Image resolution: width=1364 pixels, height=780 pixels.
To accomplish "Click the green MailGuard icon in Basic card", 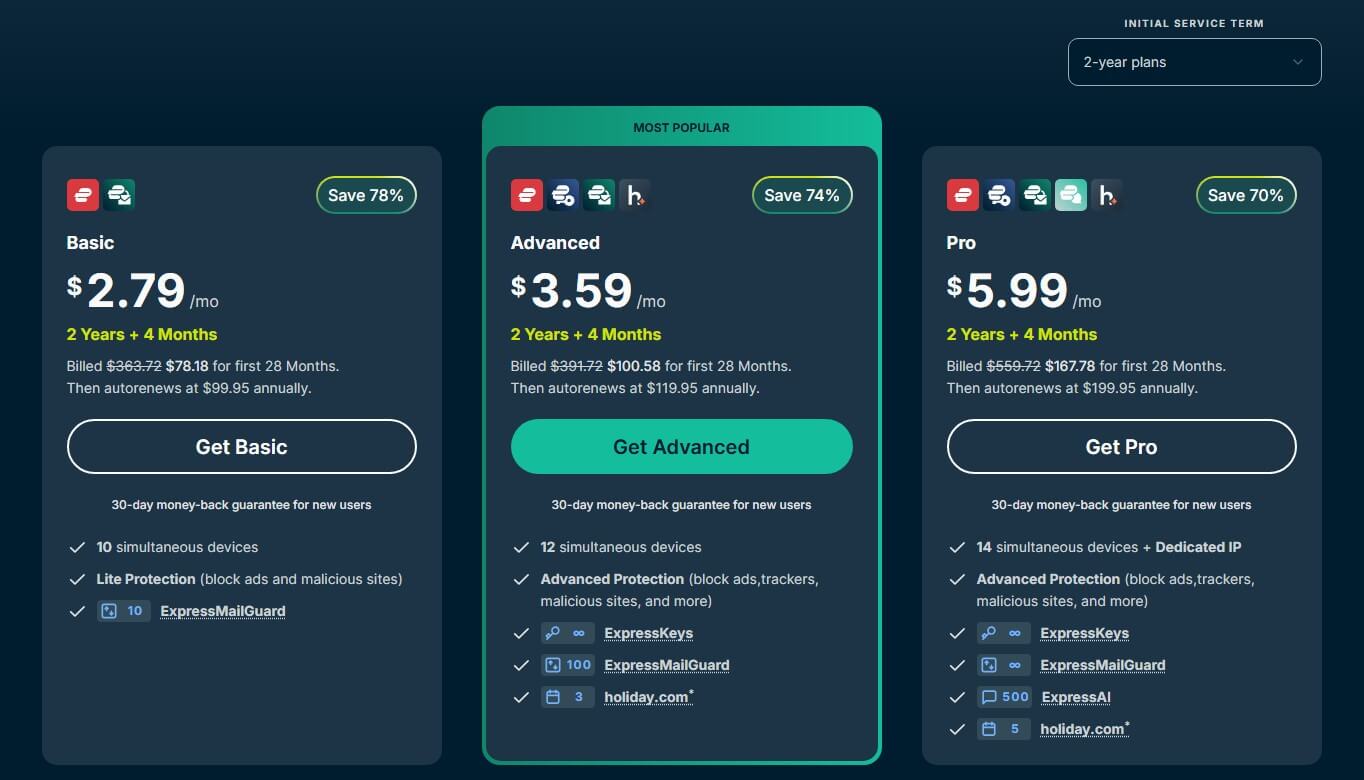I will click(x=119, y=195).
